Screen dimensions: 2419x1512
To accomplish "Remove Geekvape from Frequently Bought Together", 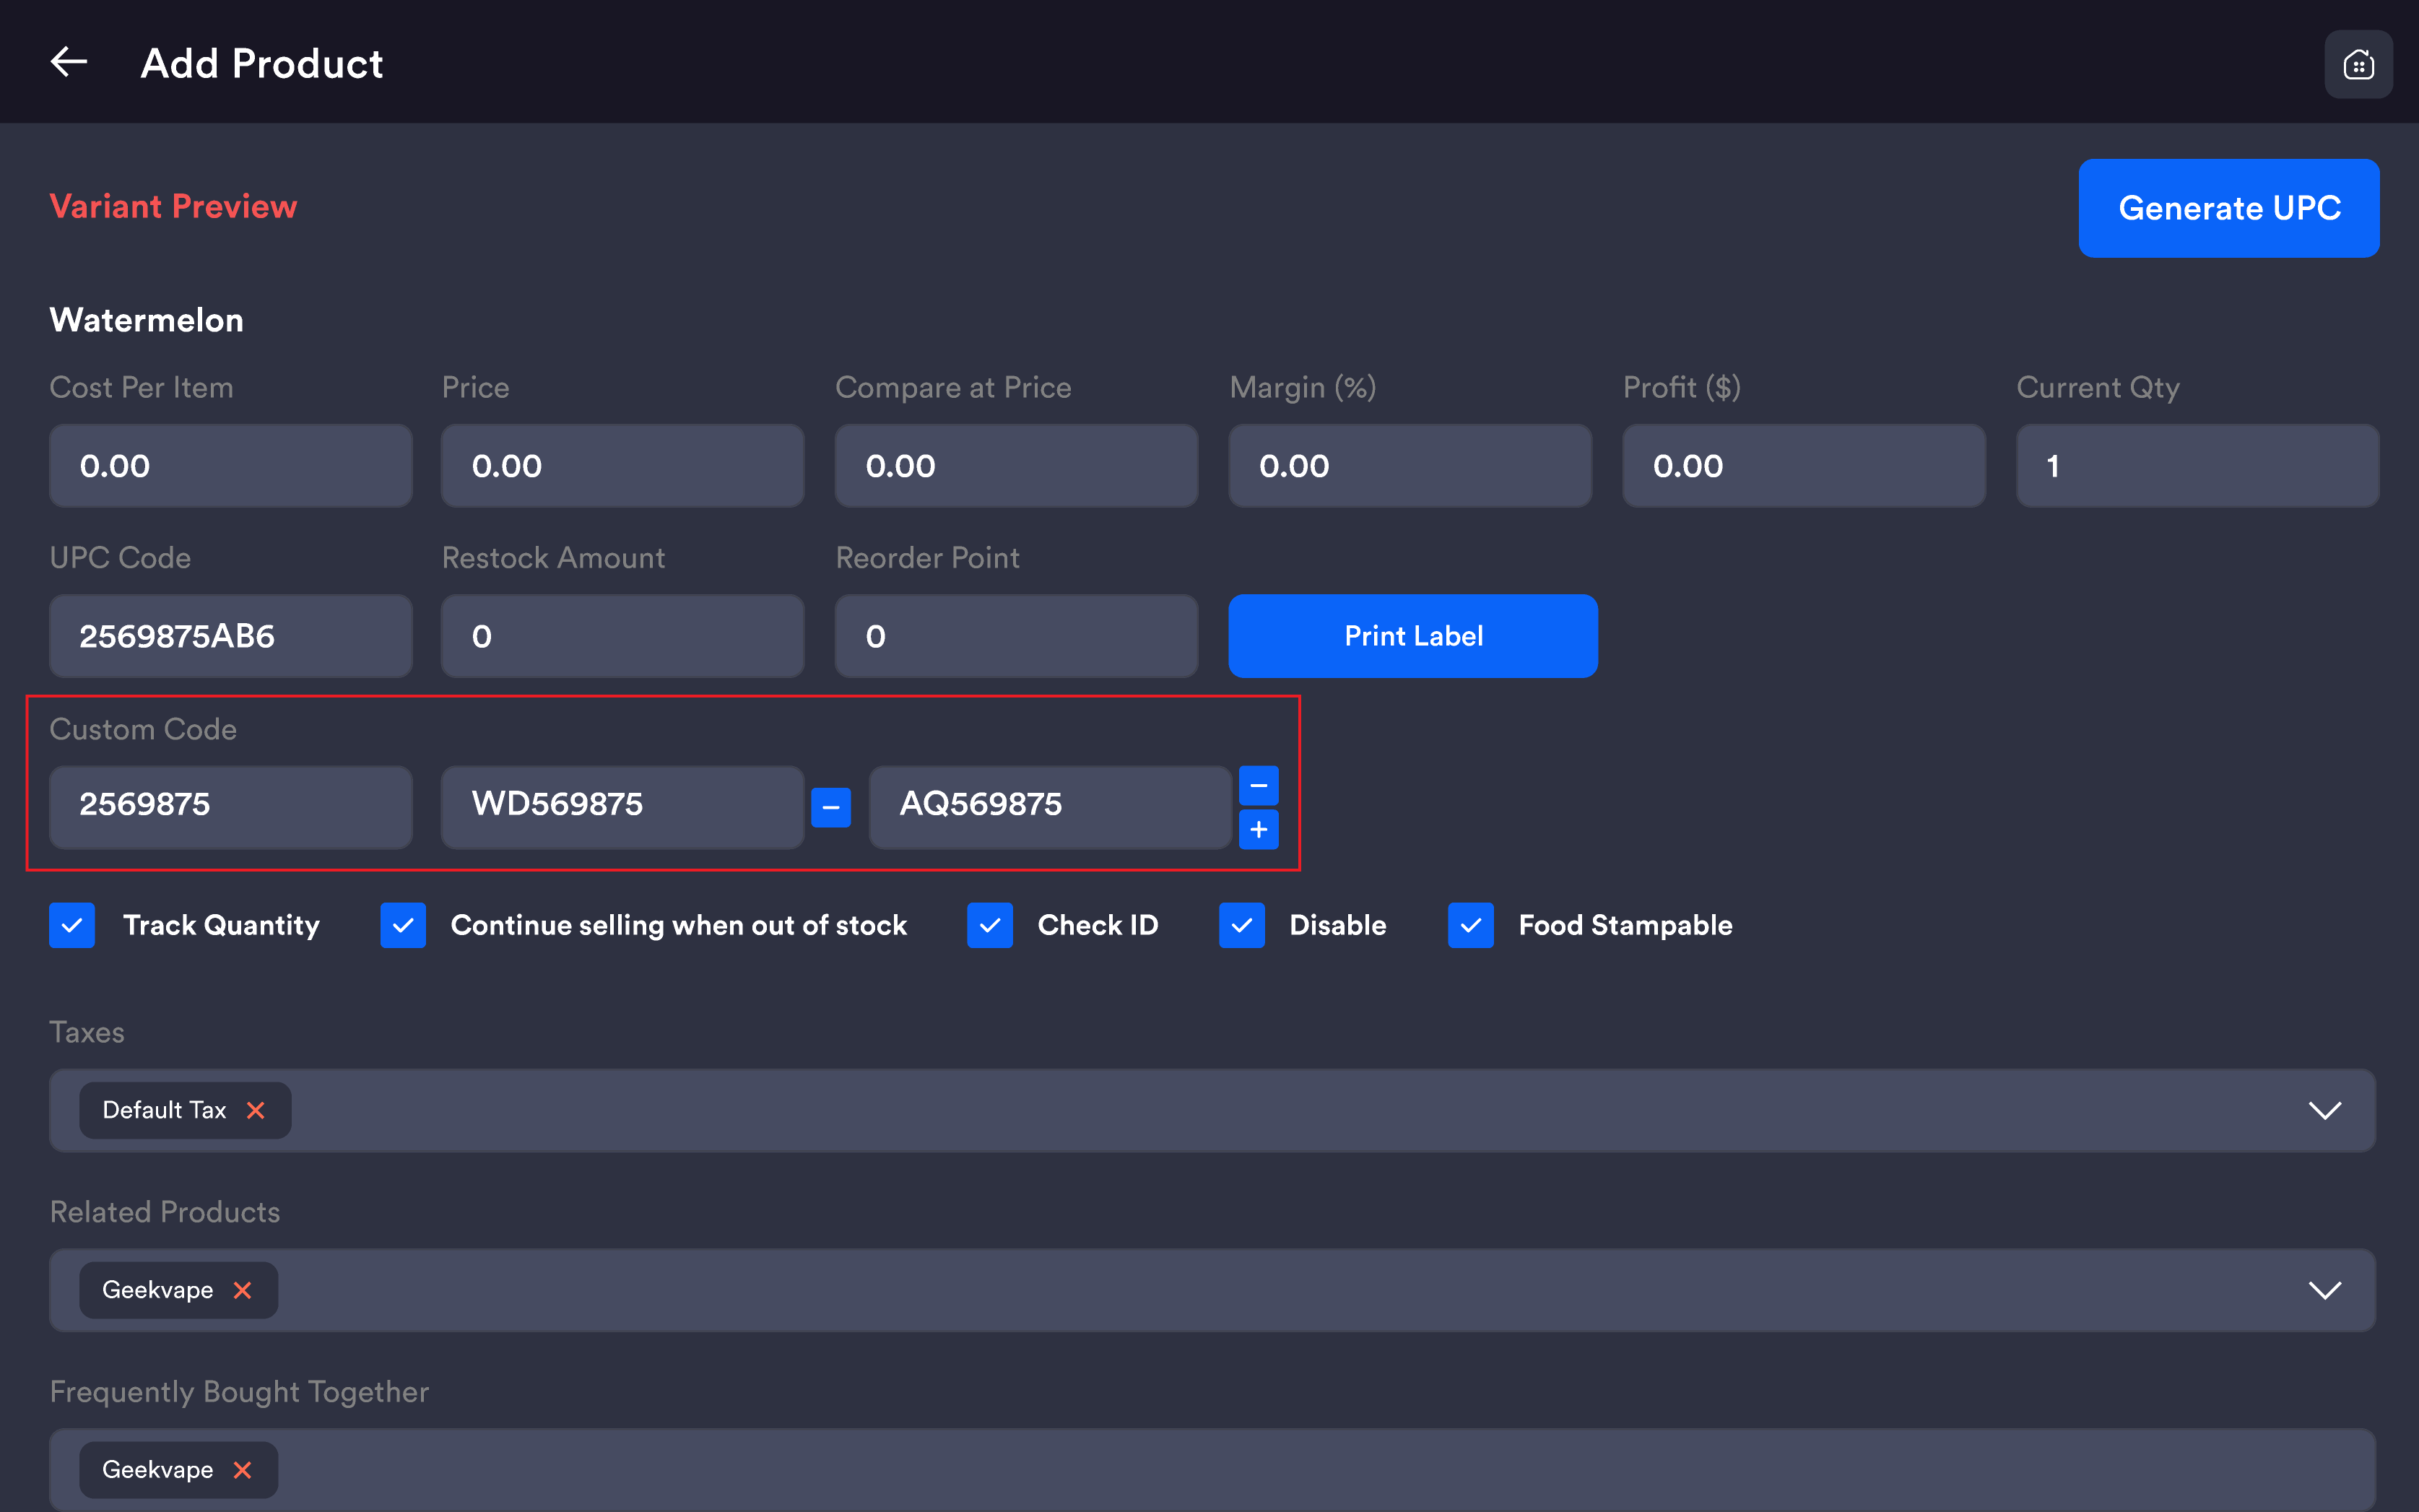I will pos(242,1470).
